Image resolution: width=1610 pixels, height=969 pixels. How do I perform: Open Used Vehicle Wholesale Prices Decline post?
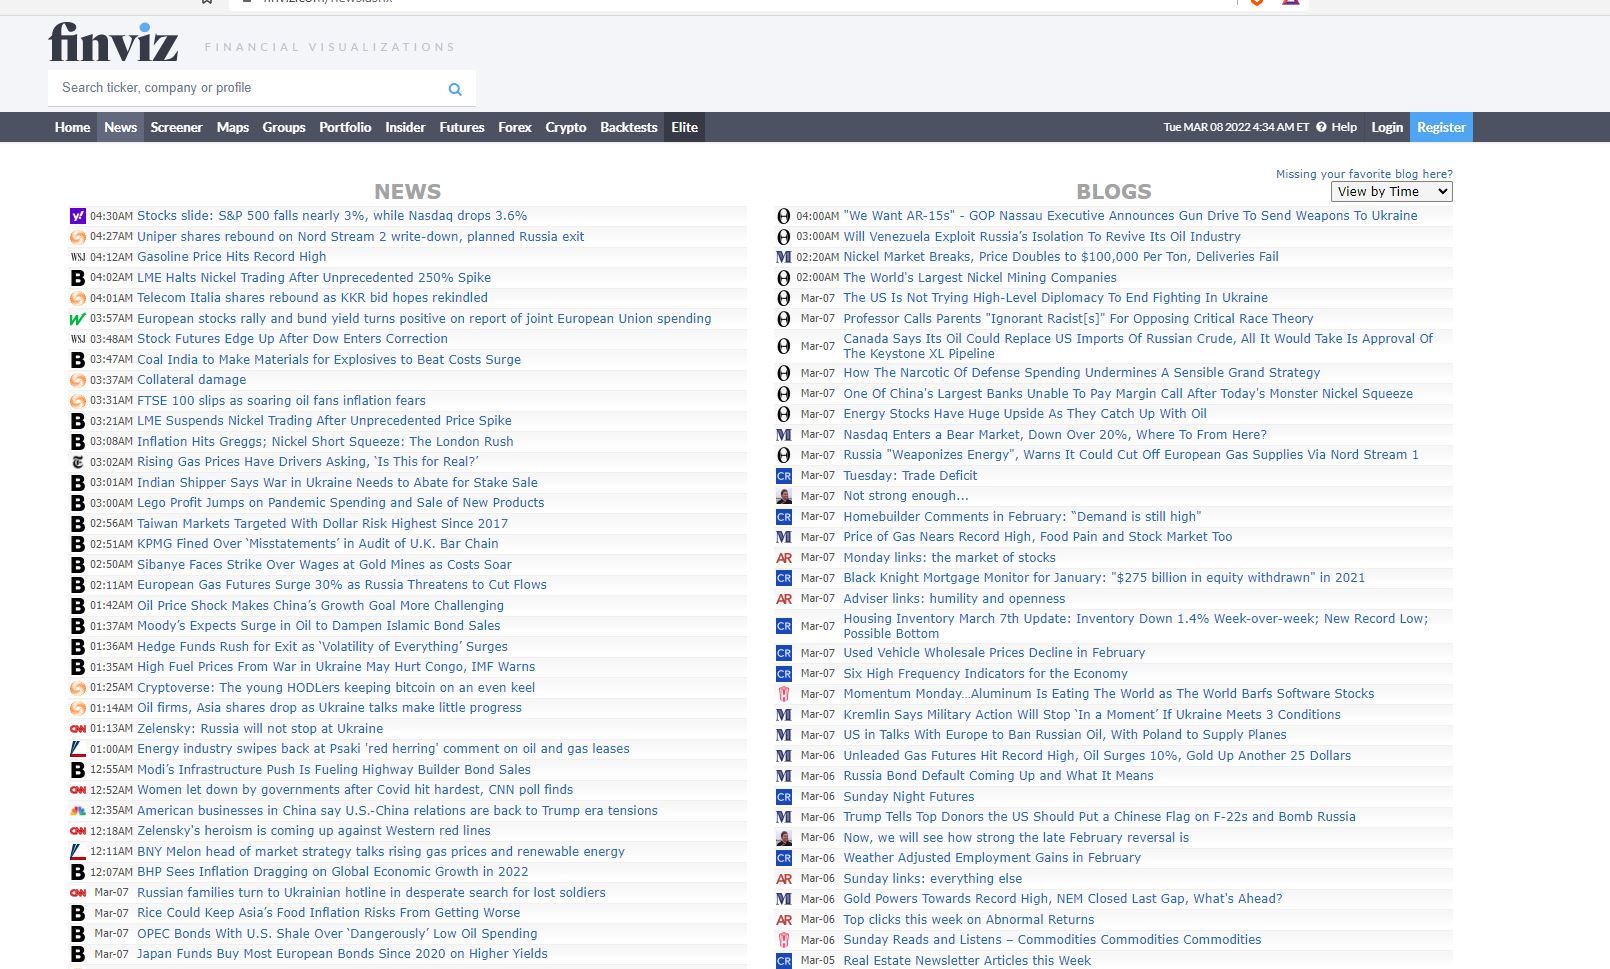click(994, 653)
